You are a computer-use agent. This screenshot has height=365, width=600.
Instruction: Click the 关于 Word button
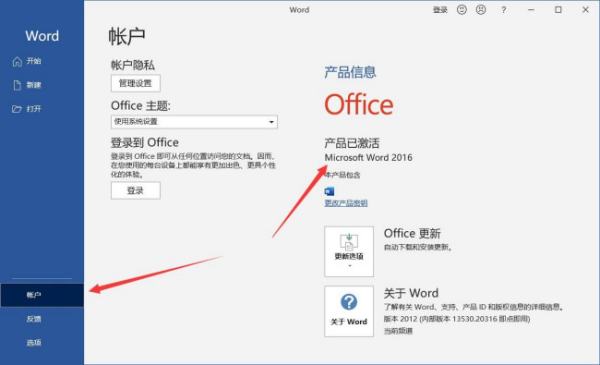[349, 311]
